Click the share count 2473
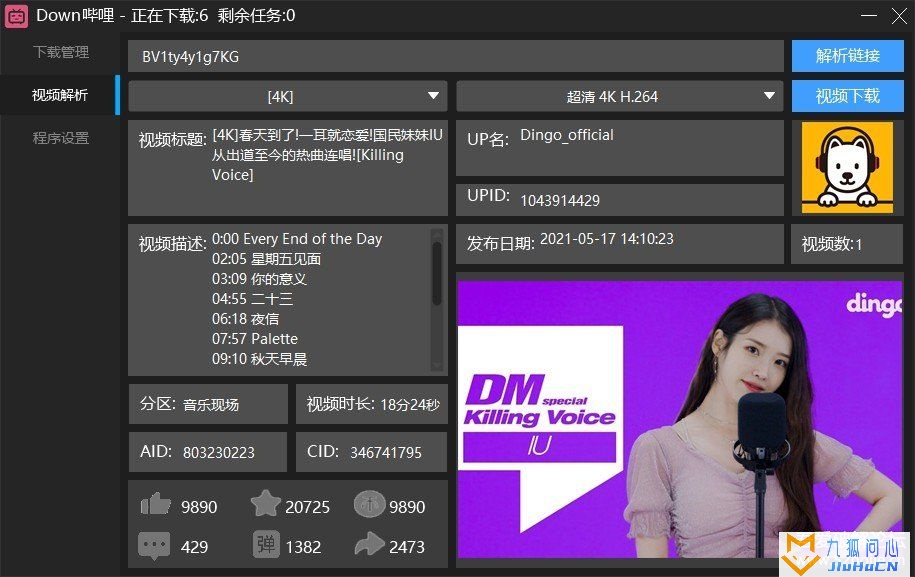Screen dimensions: 915x577 (x=407, y=547)
